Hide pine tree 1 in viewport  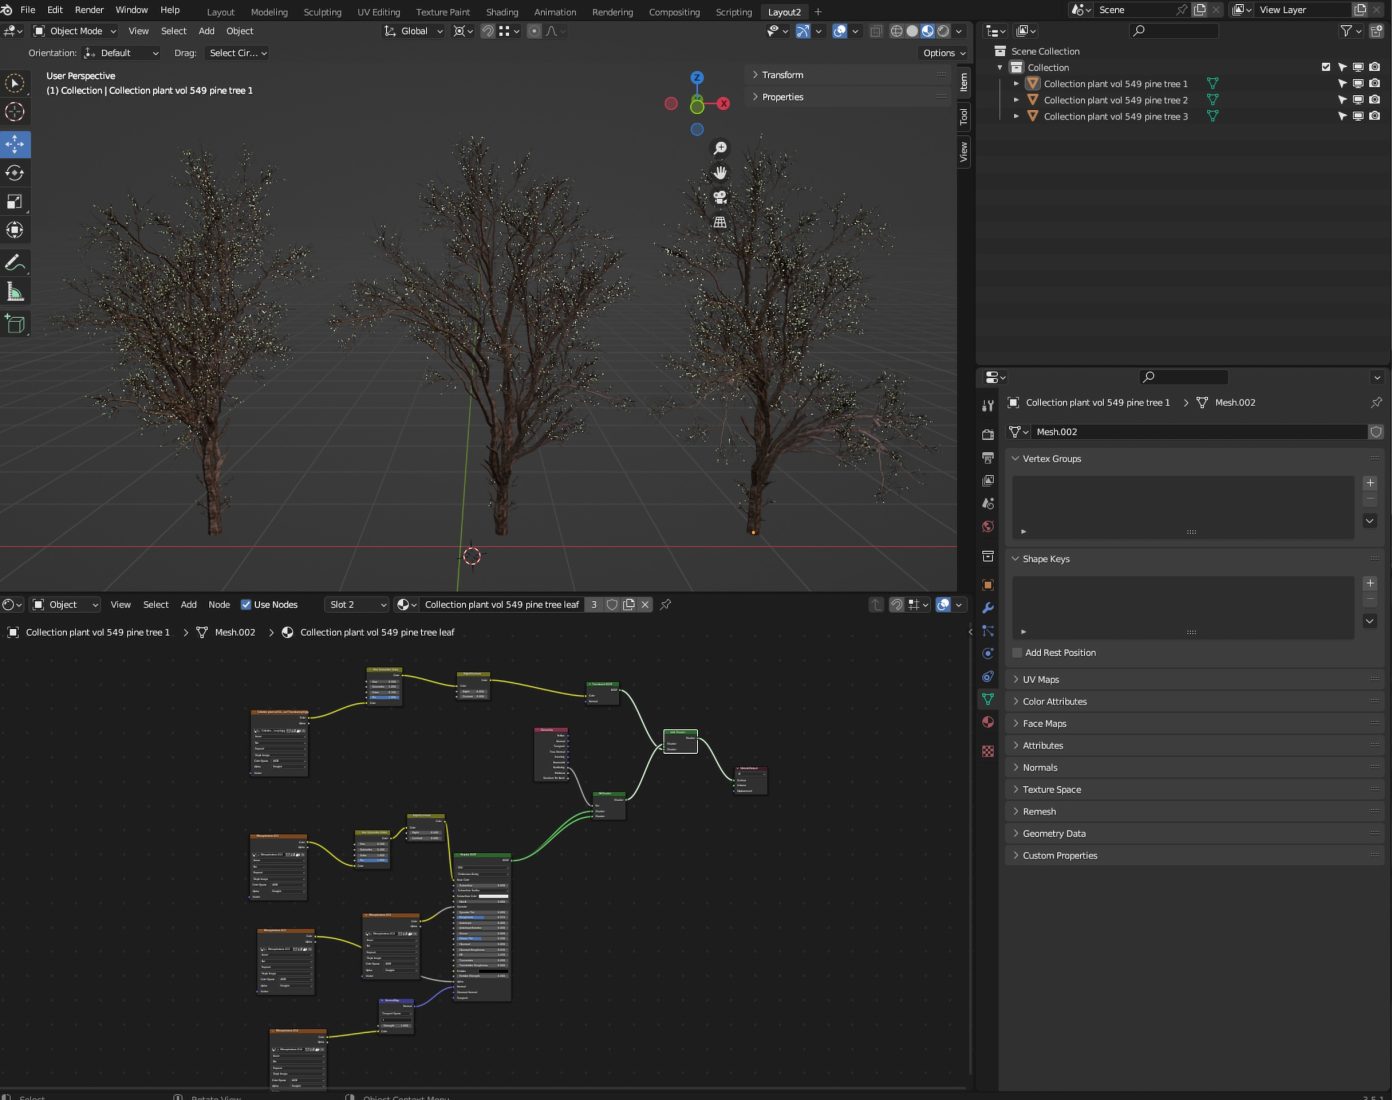click(1358, 84)
